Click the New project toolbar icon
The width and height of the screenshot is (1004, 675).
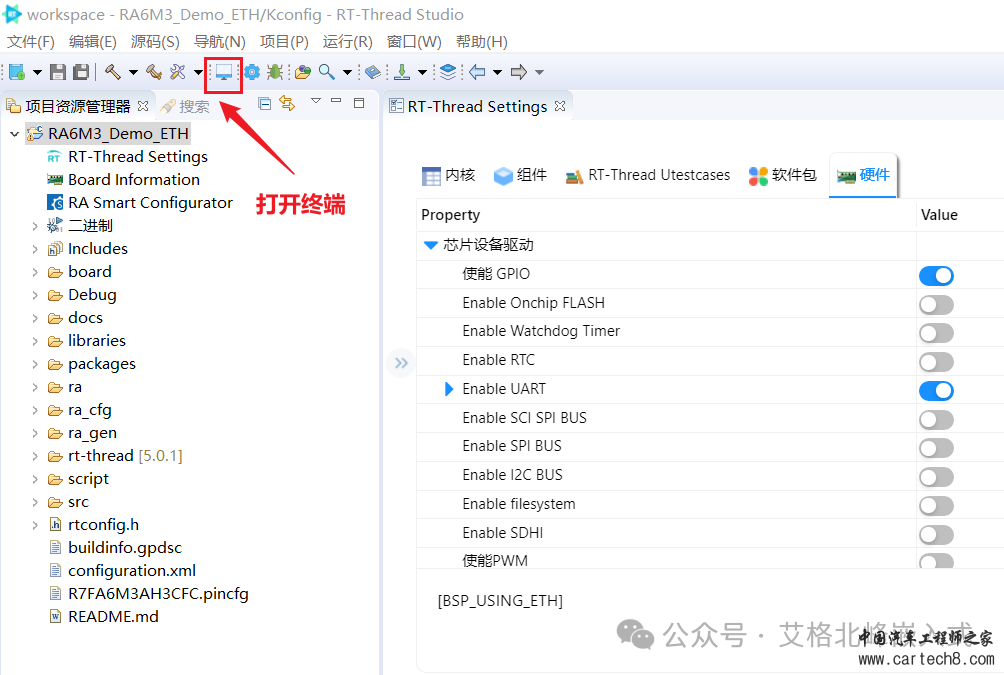point(17,72)
